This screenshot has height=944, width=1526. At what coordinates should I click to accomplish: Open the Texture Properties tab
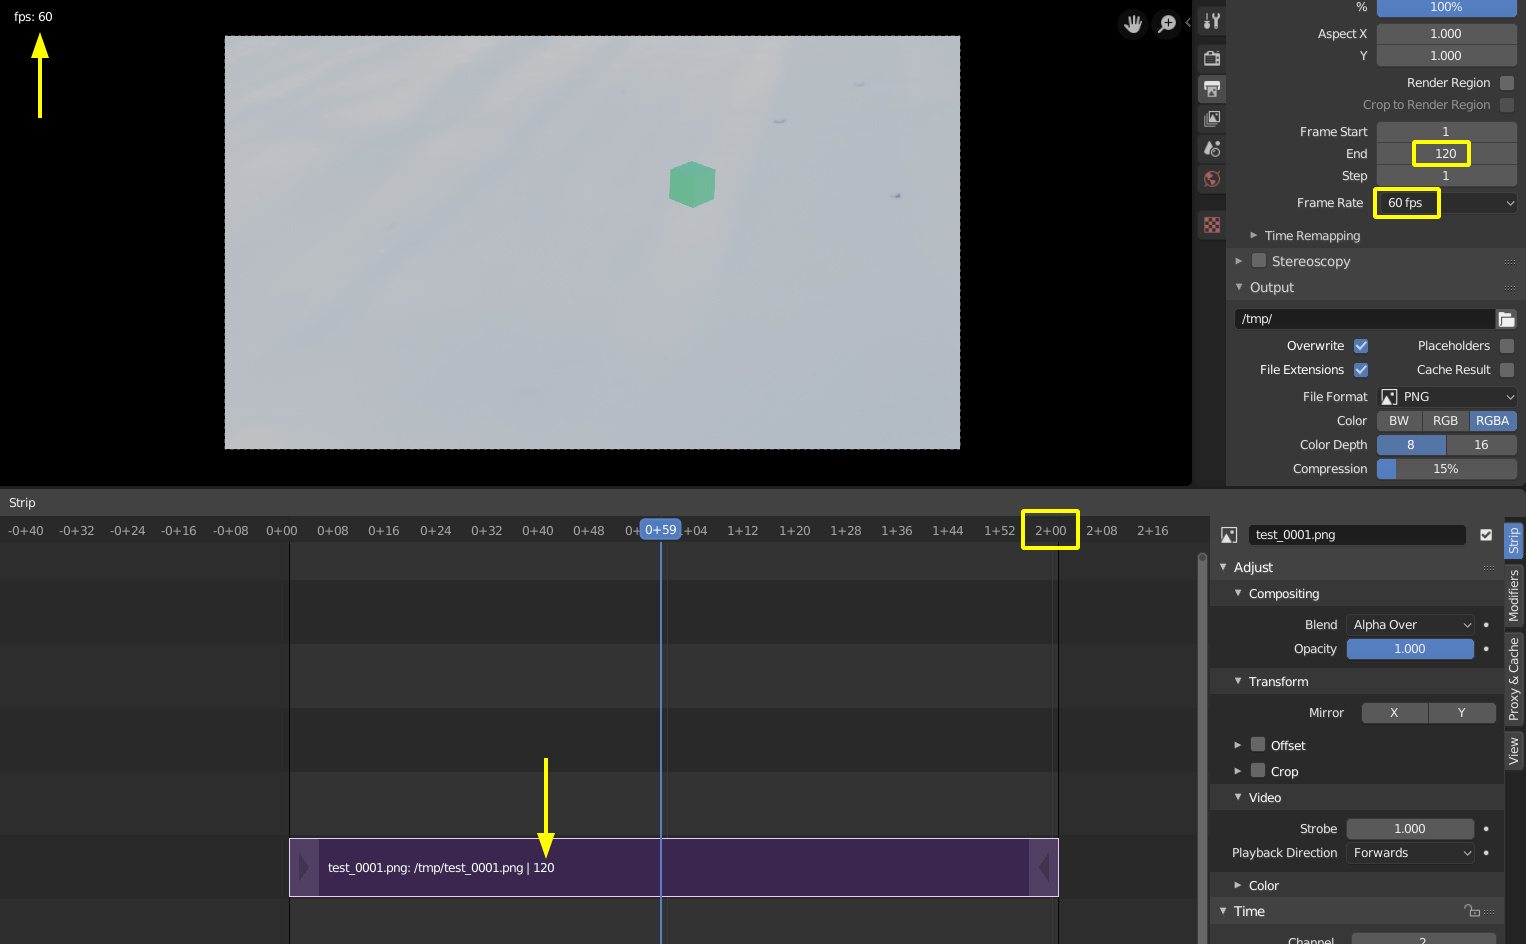(x=1211, y=224)
